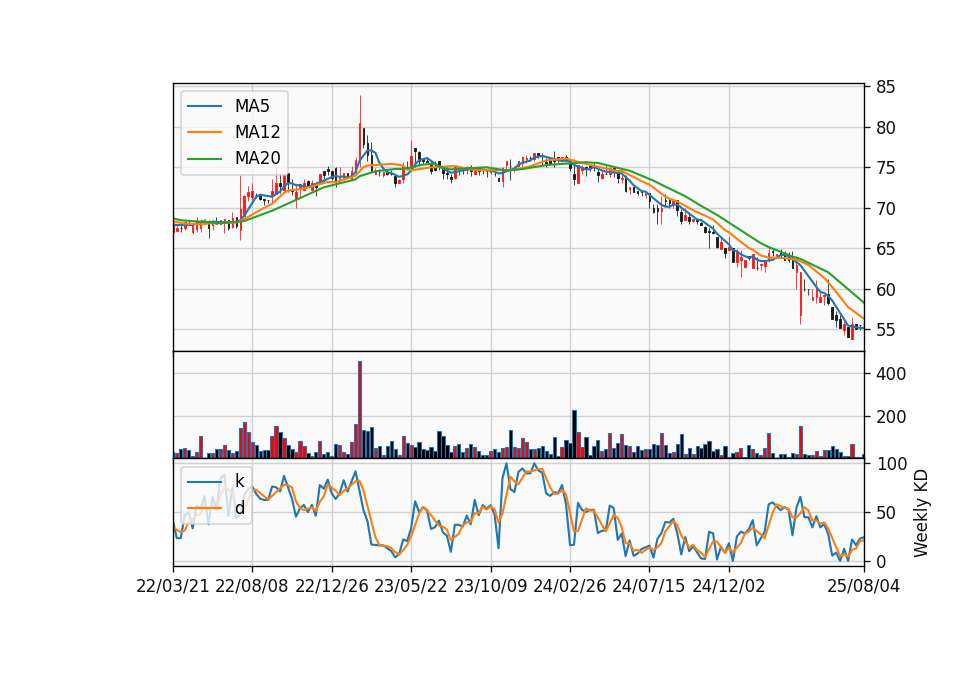Click the k legend label in KD panel

[239, 481]
